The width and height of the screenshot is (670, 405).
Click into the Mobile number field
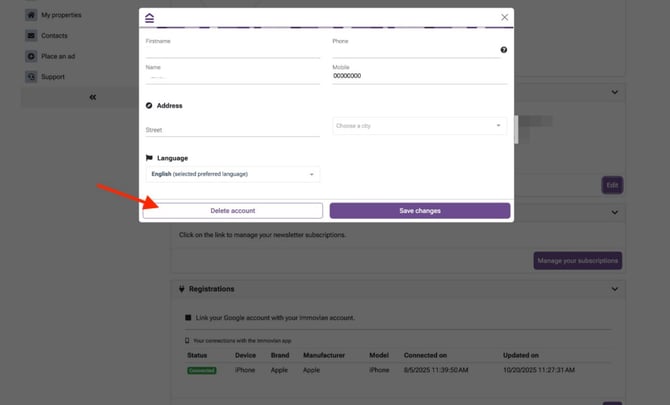pos(416,76)
